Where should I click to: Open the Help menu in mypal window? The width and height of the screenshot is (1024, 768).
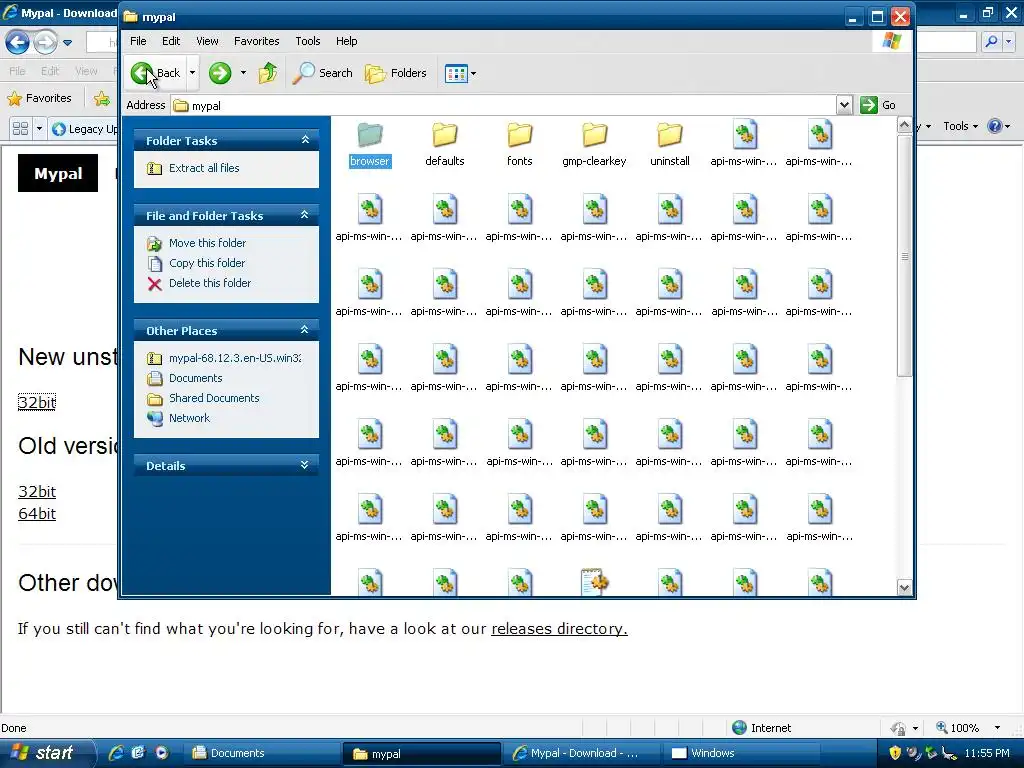[346, 41]
